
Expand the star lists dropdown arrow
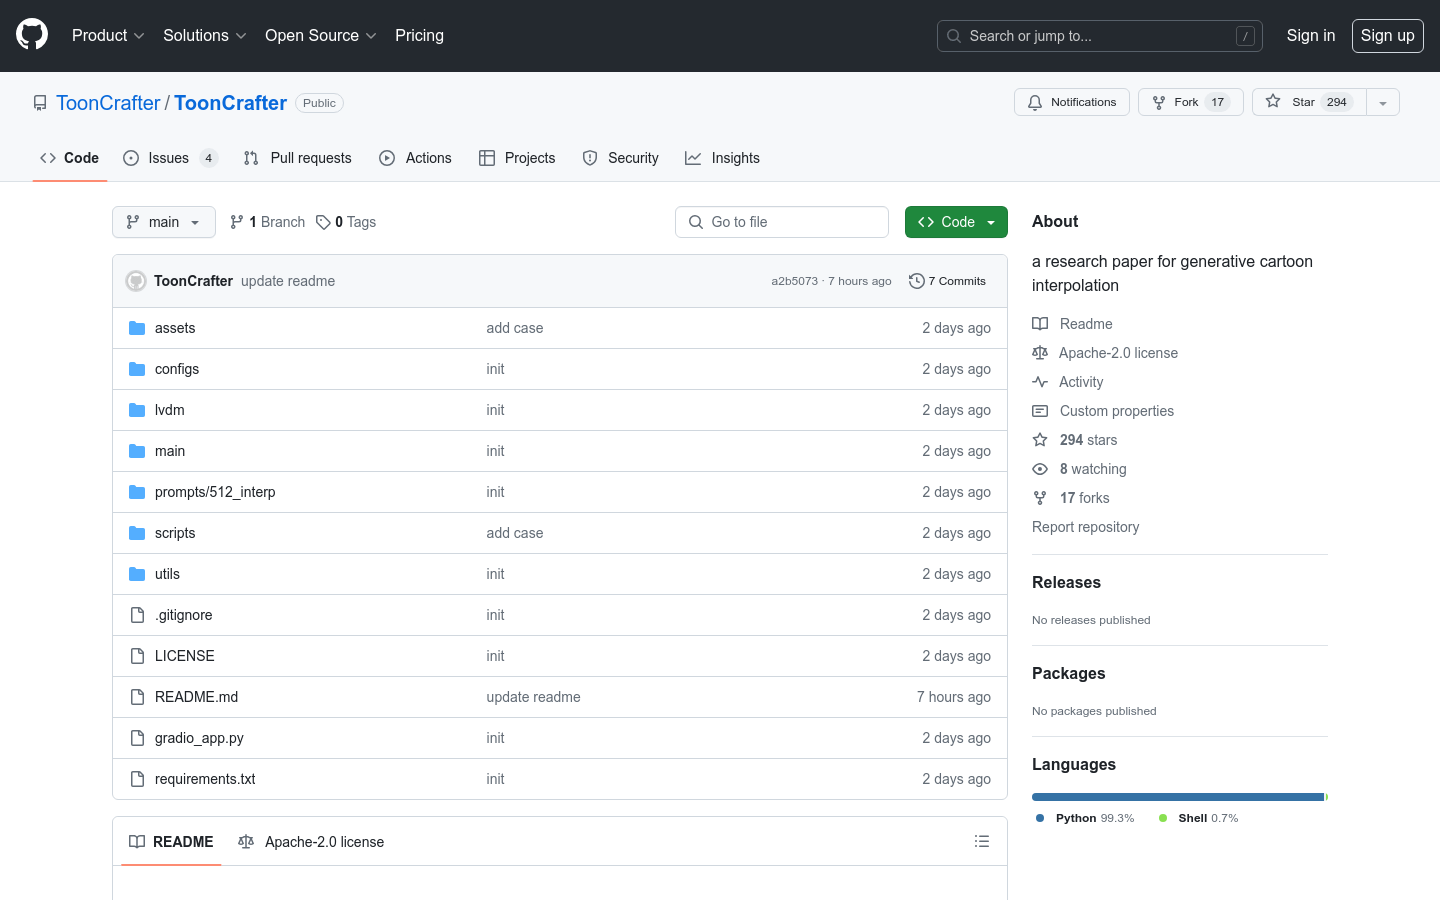coord(1383,102)
